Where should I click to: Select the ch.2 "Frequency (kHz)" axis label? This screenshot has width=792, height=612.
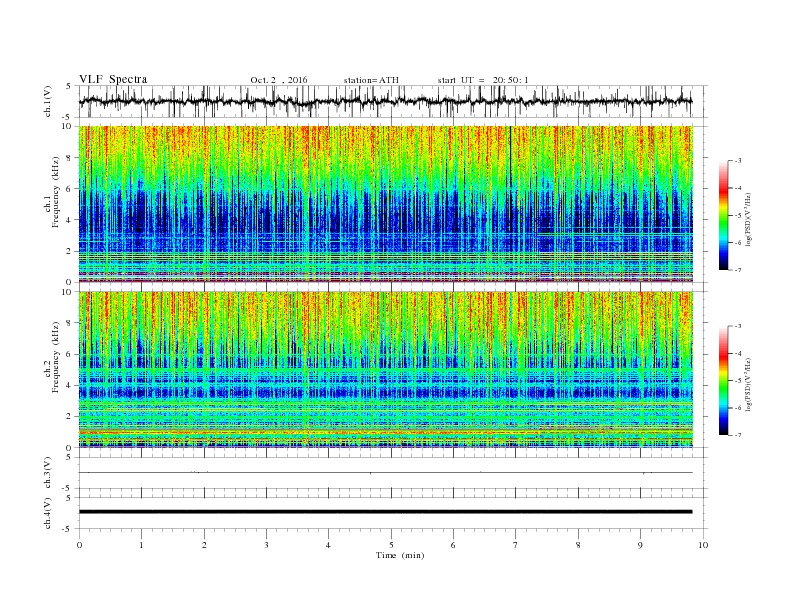click(x=55, y=356)
